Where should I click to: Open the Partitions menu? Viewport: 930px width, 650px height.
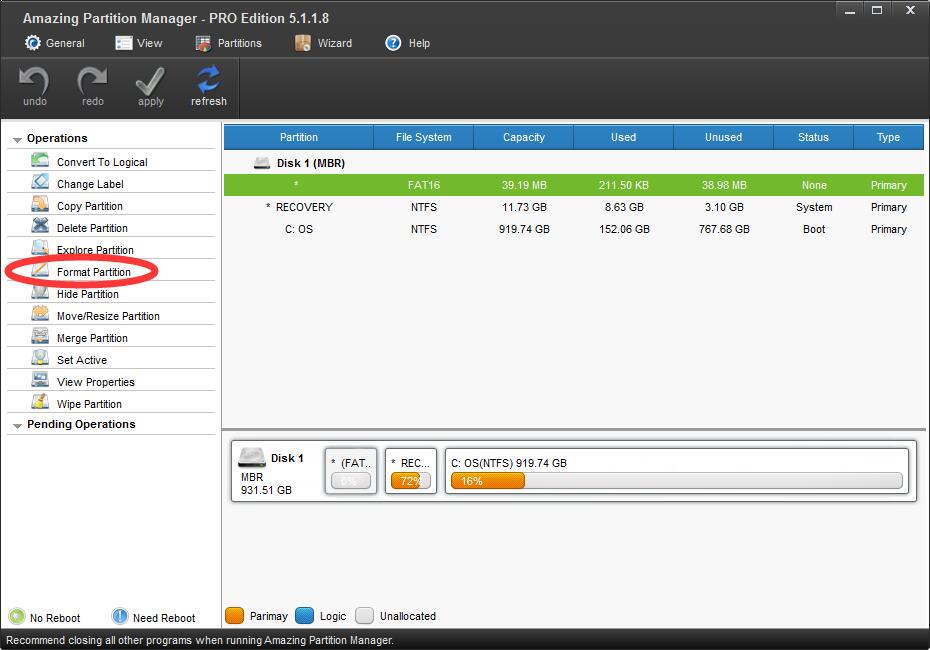tap(228, 43)
